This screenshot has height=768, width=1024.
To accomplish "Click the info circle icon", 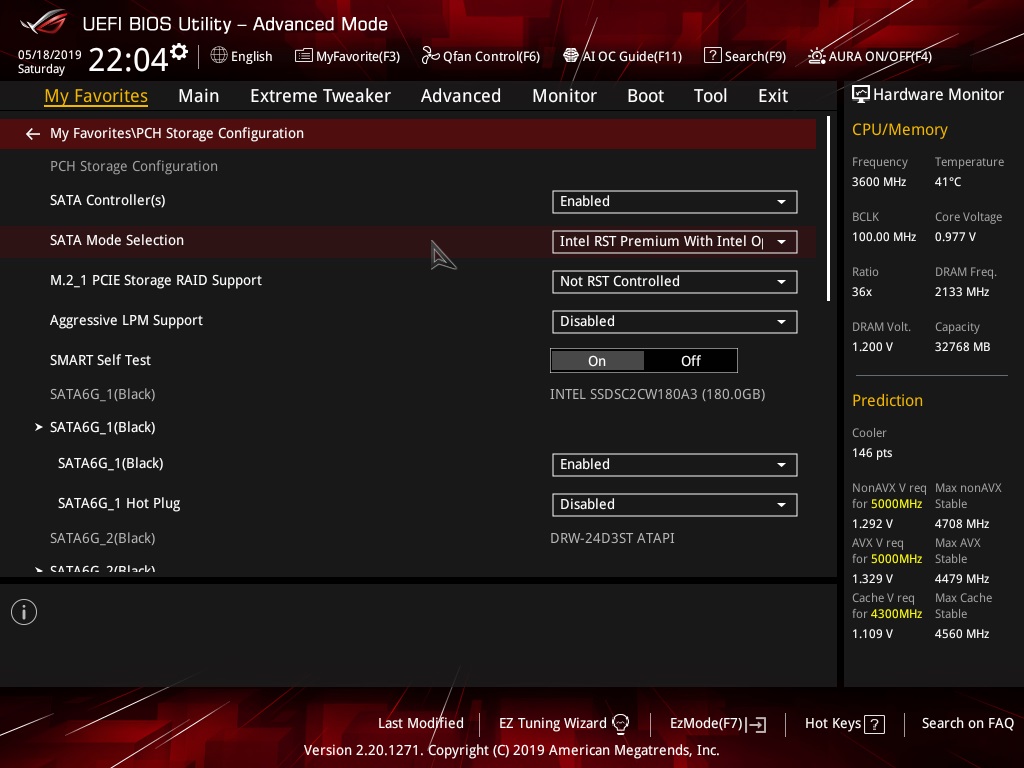I will [x=24, y=612].
